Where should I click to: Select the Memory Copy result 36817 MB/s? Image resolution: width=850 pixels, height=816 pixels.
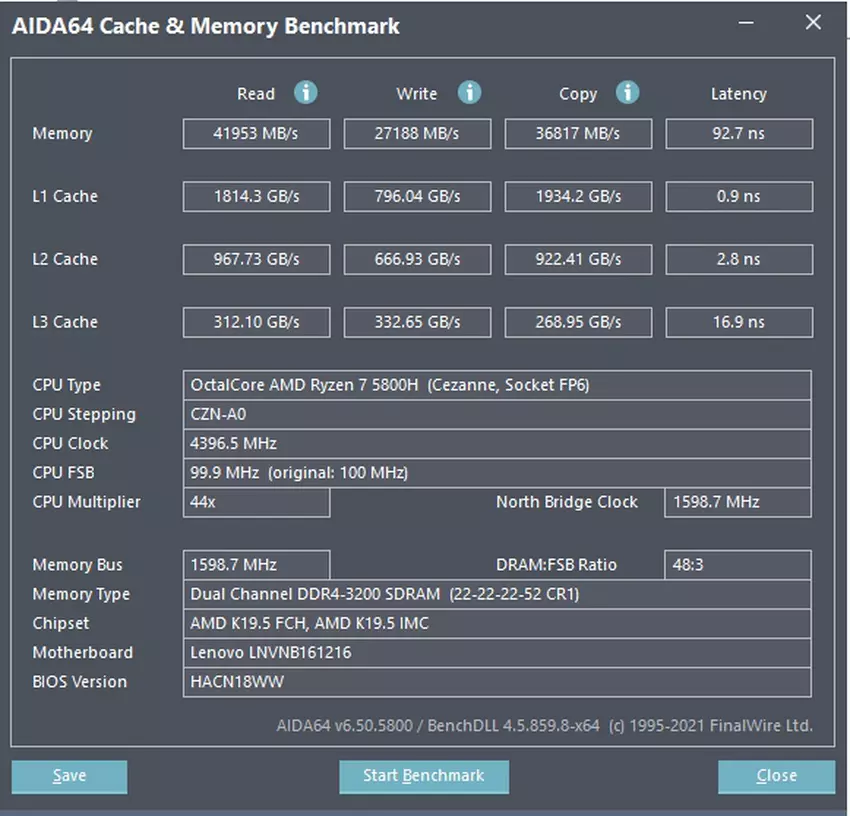578,134
